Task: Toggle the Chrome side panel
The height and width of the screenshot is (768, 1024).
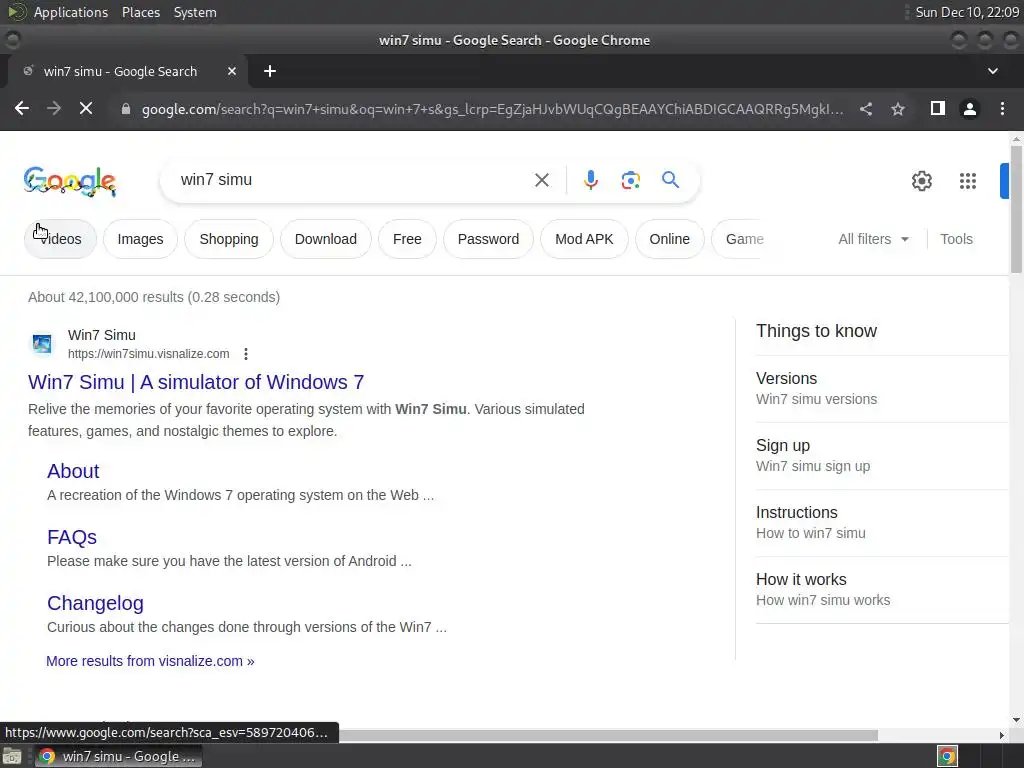Action: pos(938,108)
